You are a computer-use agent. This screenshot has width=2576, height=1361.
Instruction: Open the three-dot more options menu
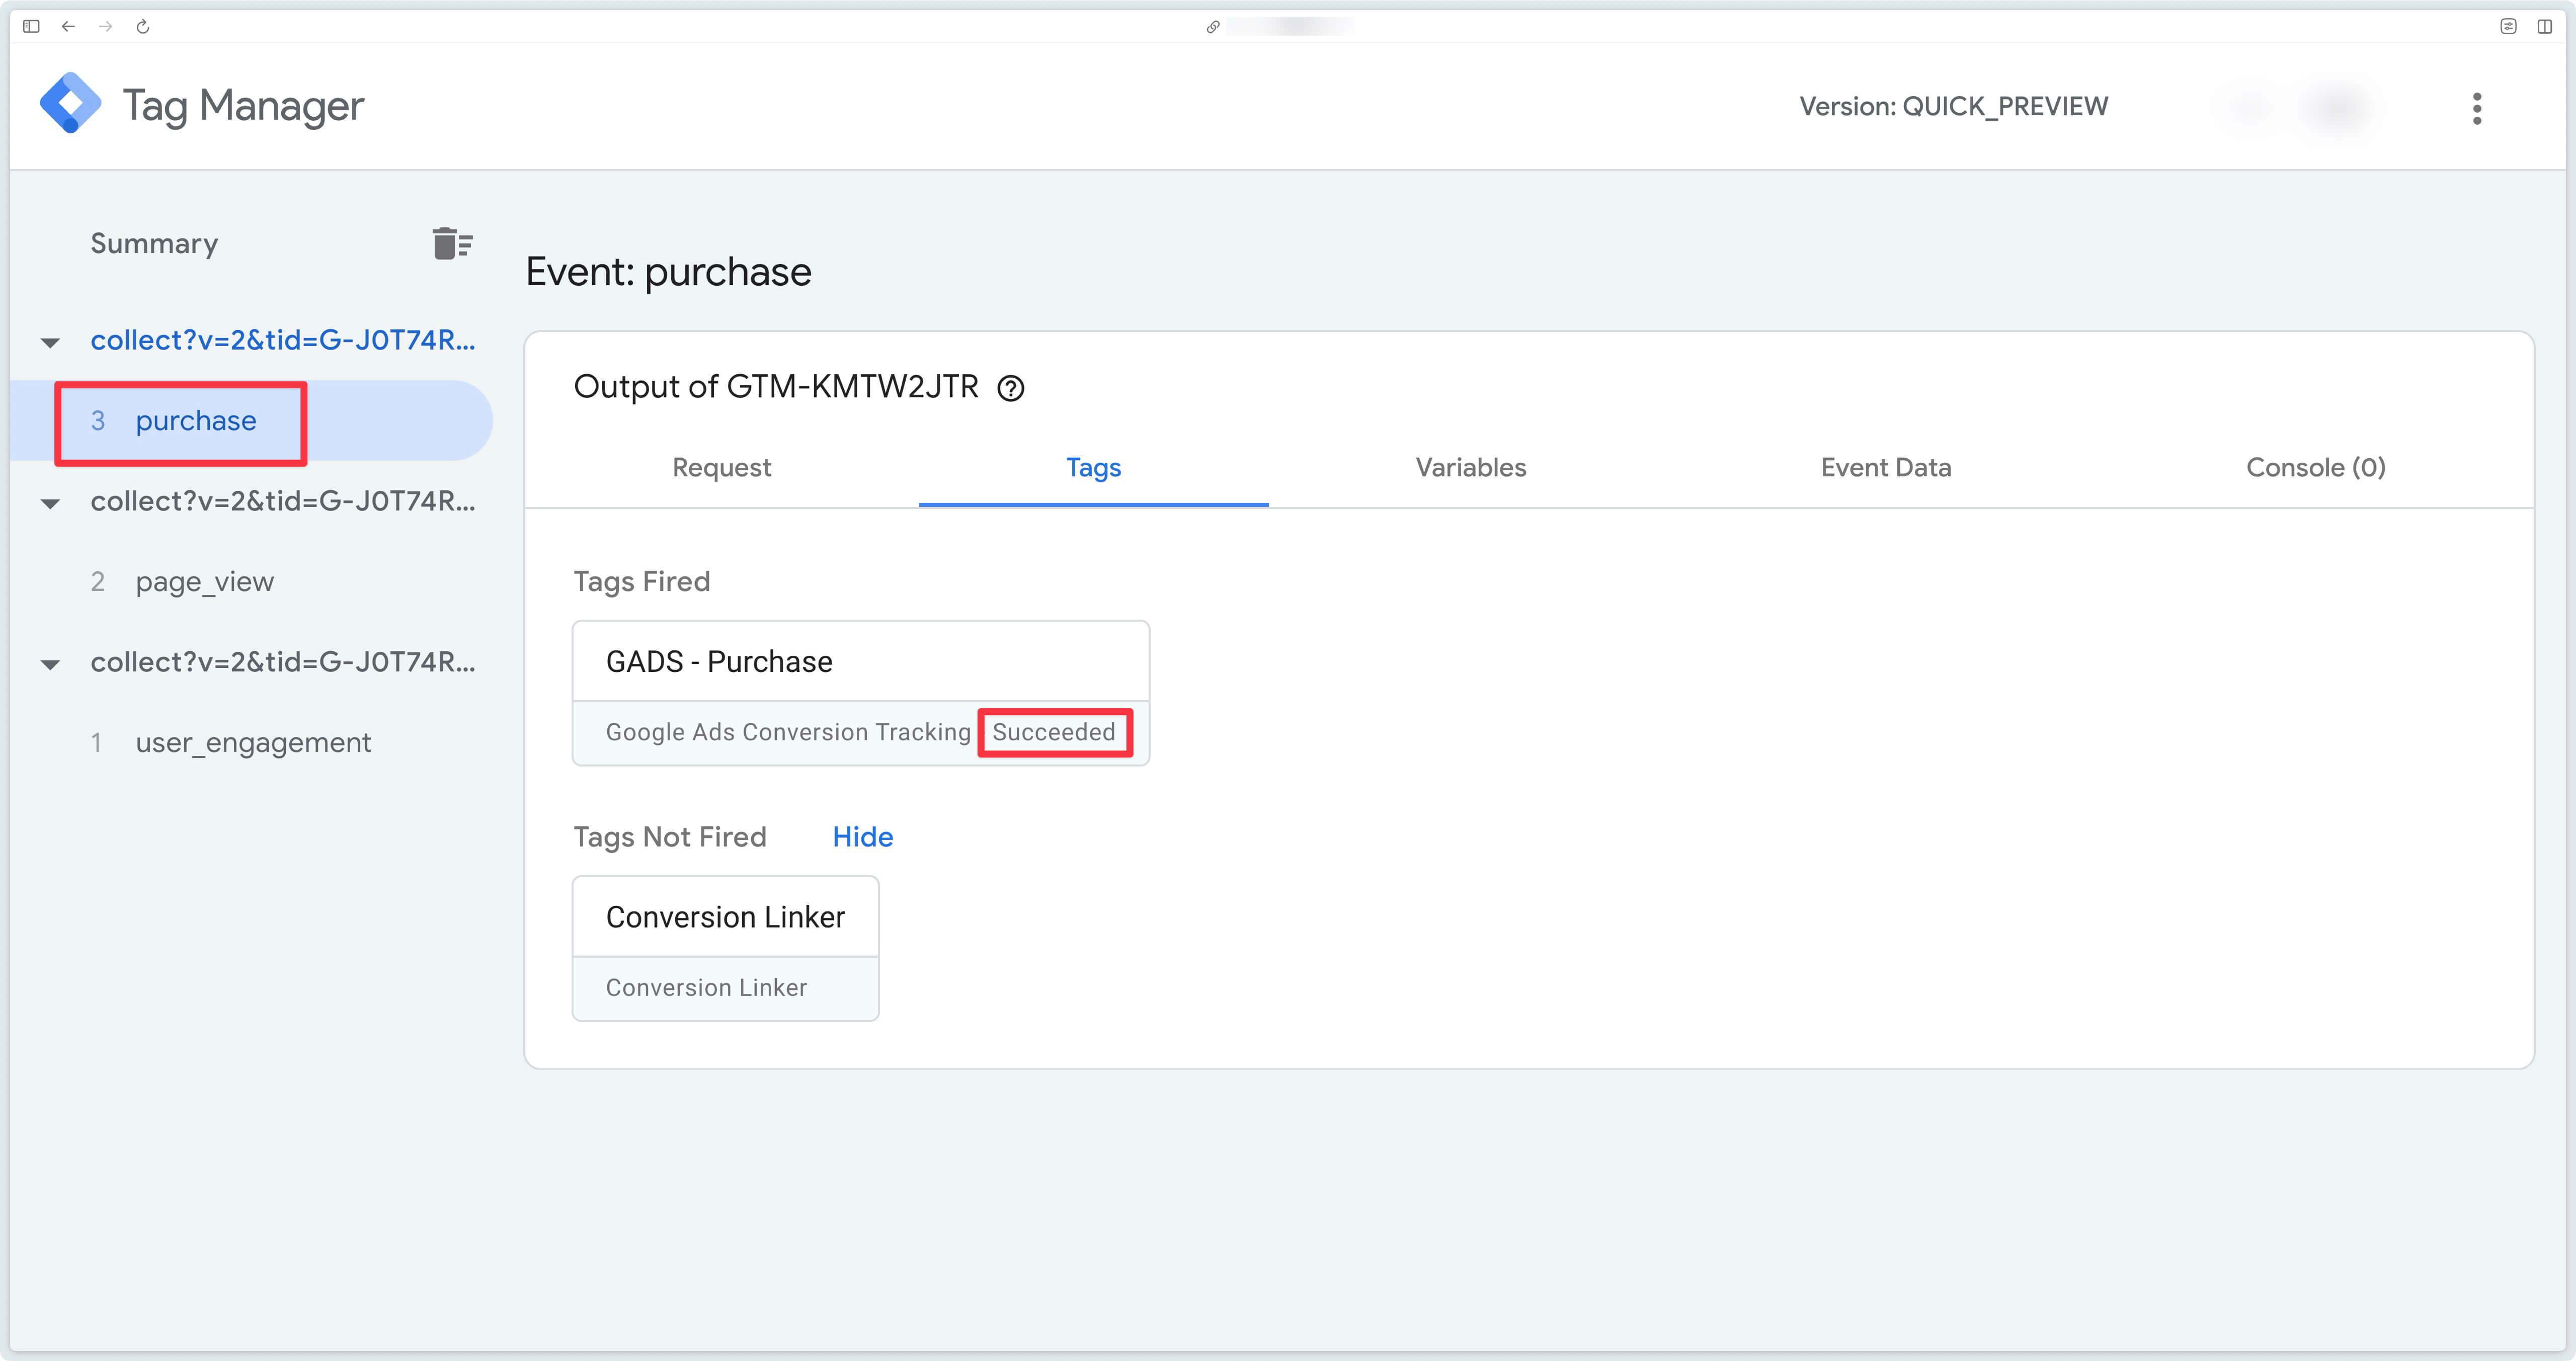tap(2477, 108)
